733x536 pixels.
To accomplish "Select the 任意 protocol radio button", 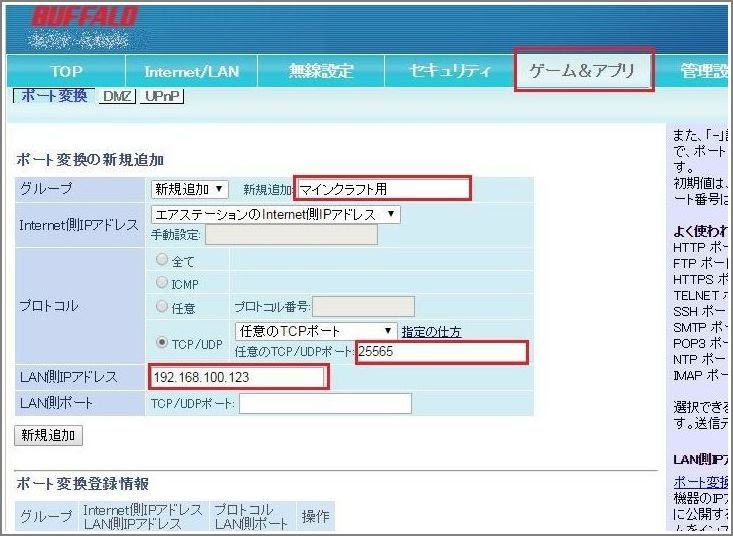I will [162, 306].
